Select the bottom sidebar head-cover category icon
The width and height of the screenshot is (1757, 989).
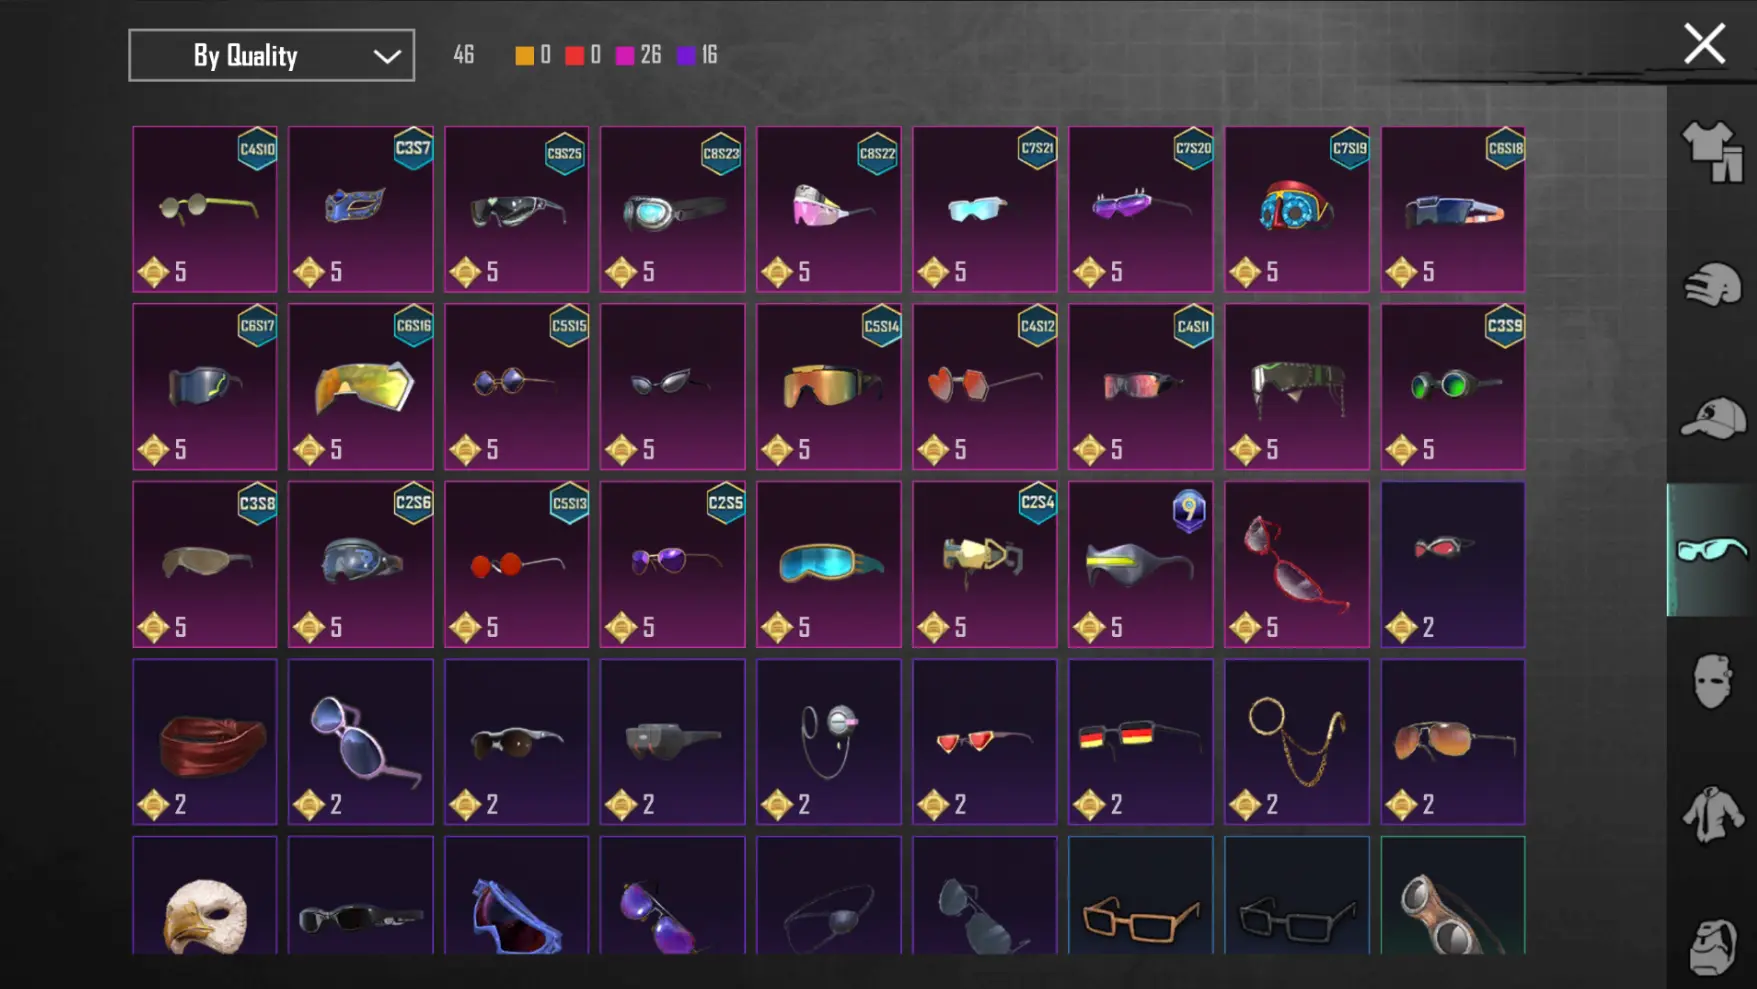1712,946
